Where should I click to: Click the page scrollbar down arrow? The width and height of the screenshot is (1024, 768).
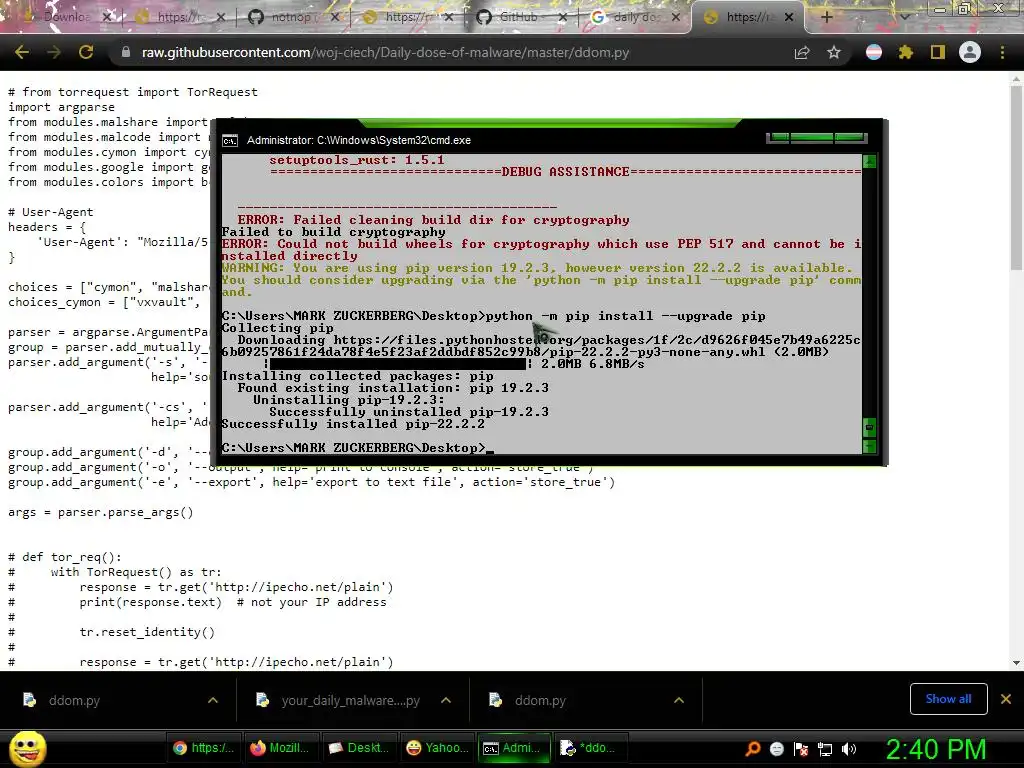click(x=1016, y=662)
